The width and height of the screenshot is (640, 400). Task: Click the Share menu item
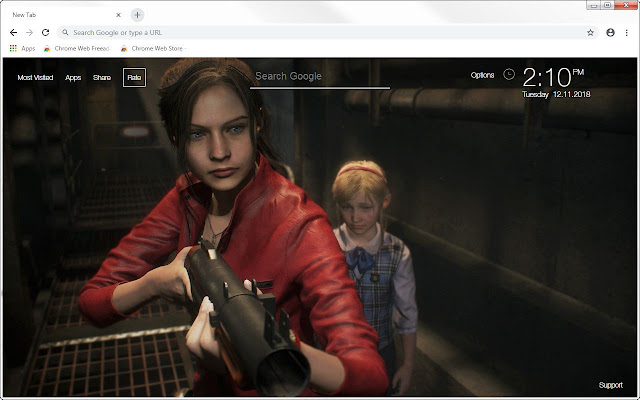tap(102, 78)
